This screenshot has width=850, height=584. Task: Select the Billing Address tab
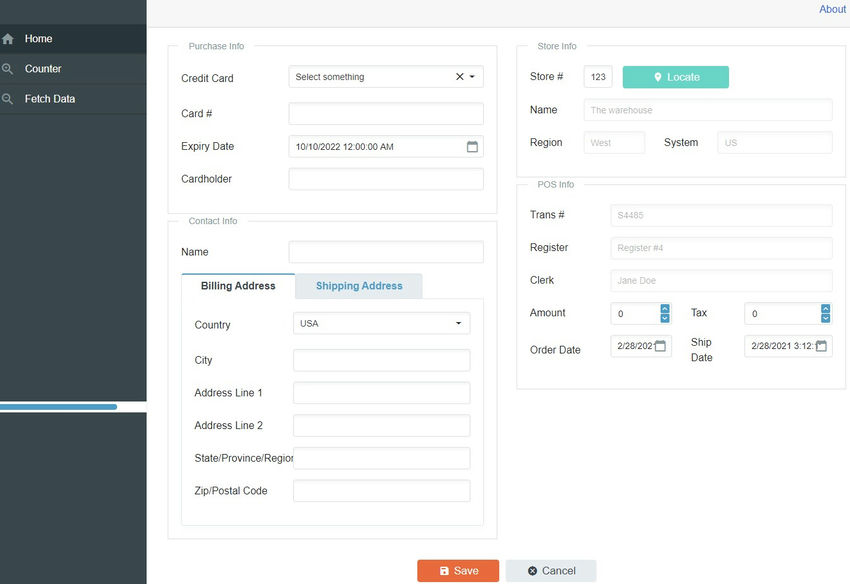pos(237,285)
